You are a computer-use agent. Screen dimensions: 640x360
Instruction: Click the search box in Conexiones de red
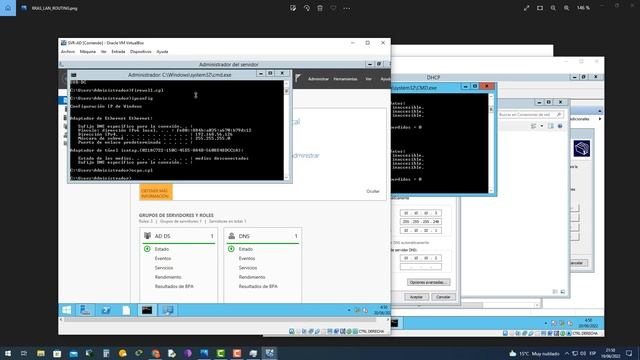[531, 115]
